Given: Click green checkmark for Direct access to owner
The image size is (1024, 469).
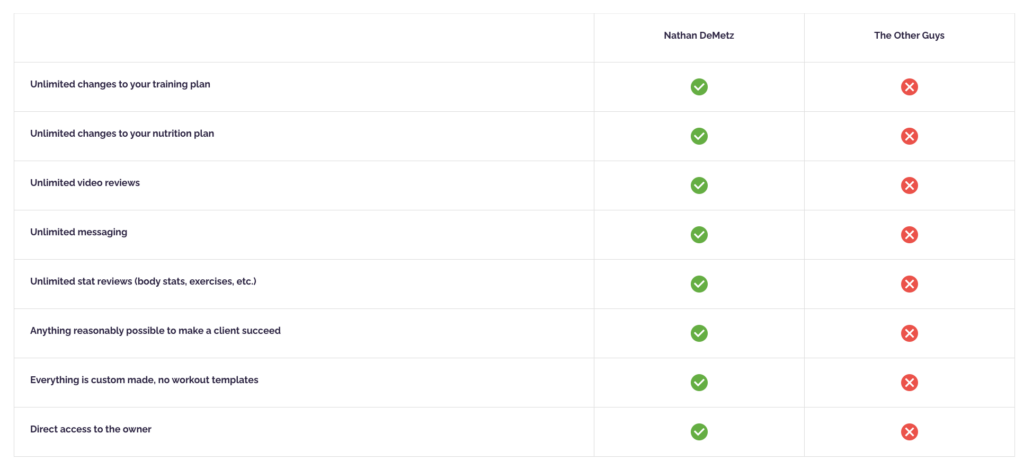Looking at the screenshot, I should pos(699,432).
